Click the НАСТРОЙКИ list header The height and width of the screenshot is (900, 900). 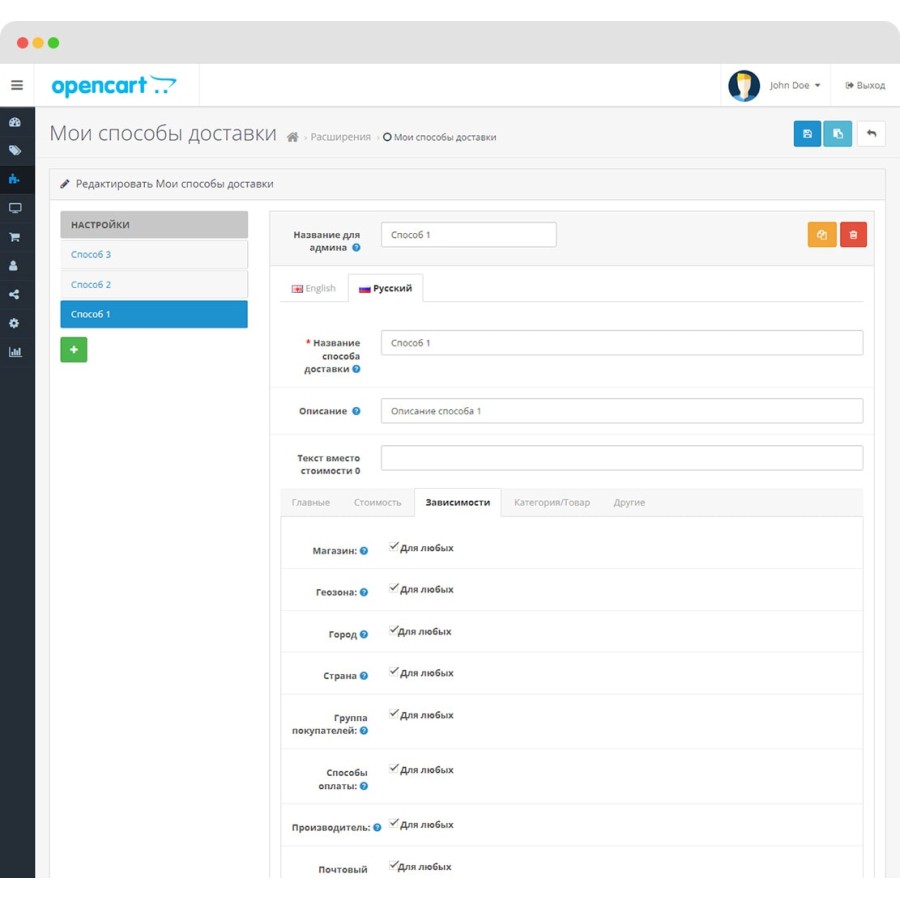coord(154,225)
